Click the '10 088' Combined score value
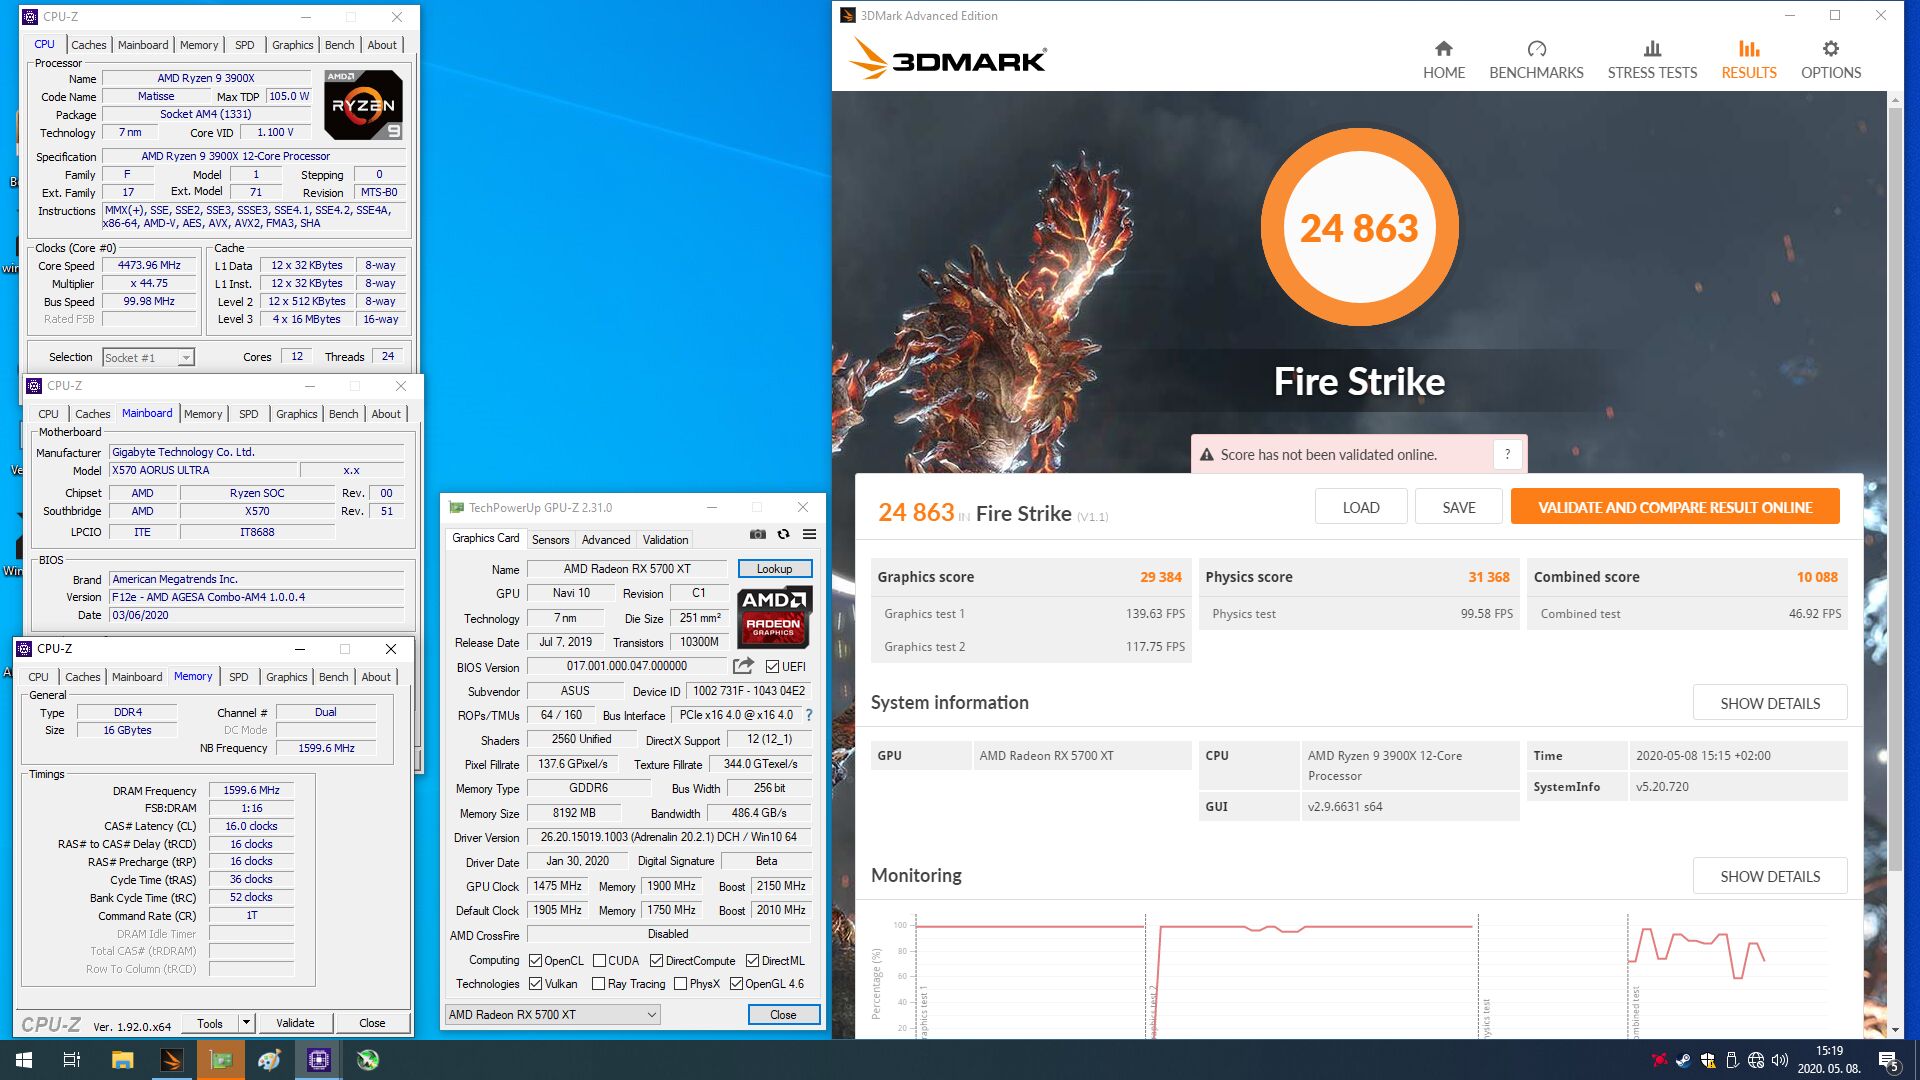 (1817, 577)
